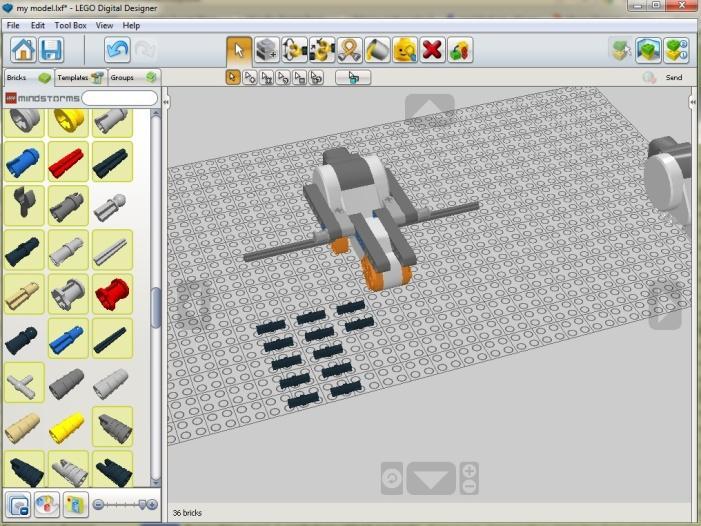
Task: Enable color and shape selection mode
Action: (x=317, y=77)
